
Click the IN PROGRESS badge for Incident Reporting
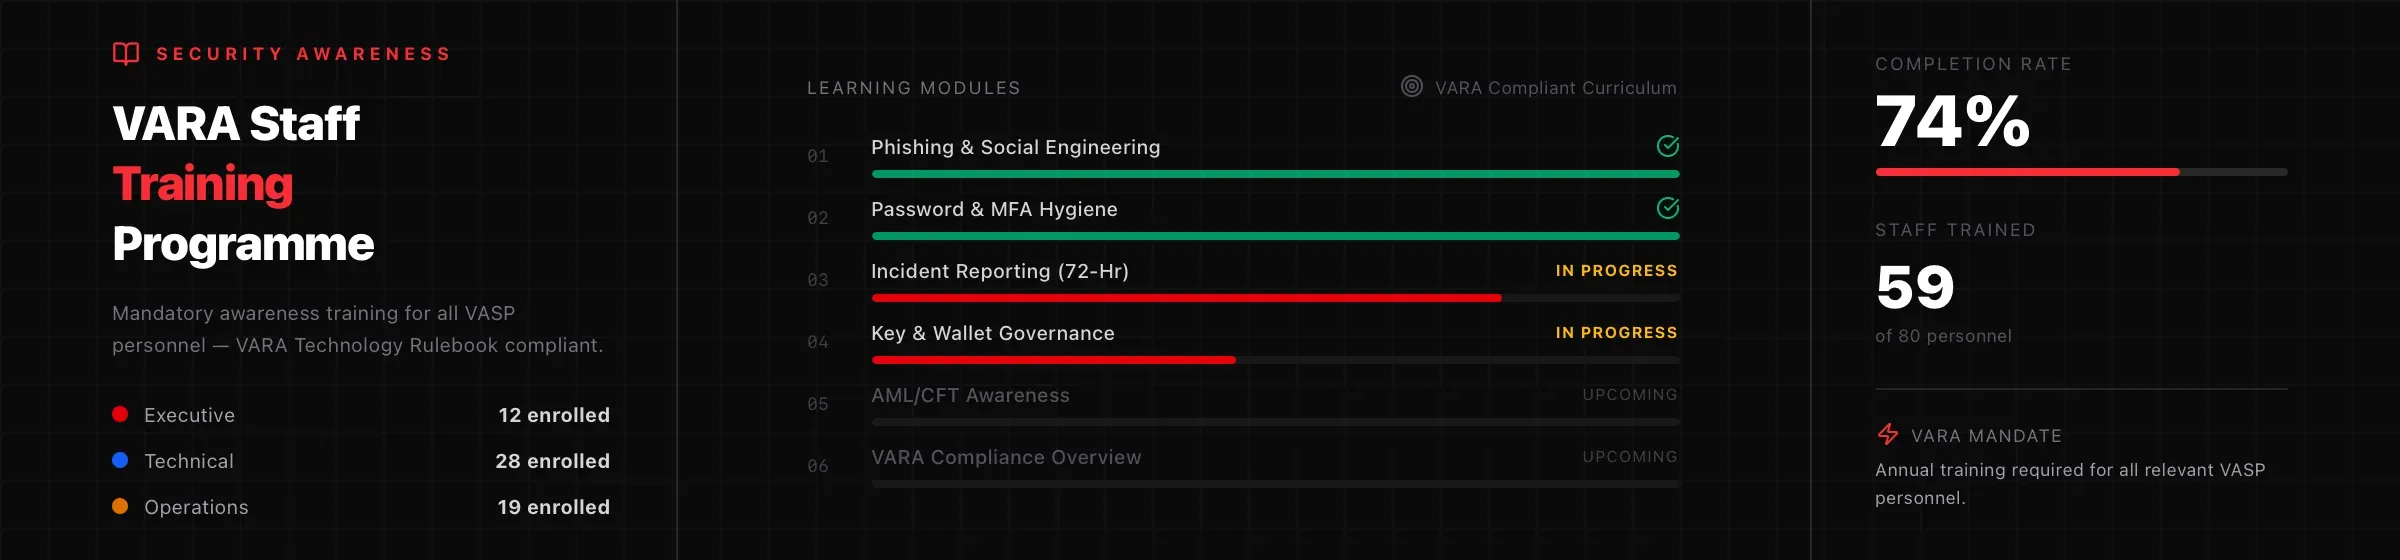(x=1616, y=271)
